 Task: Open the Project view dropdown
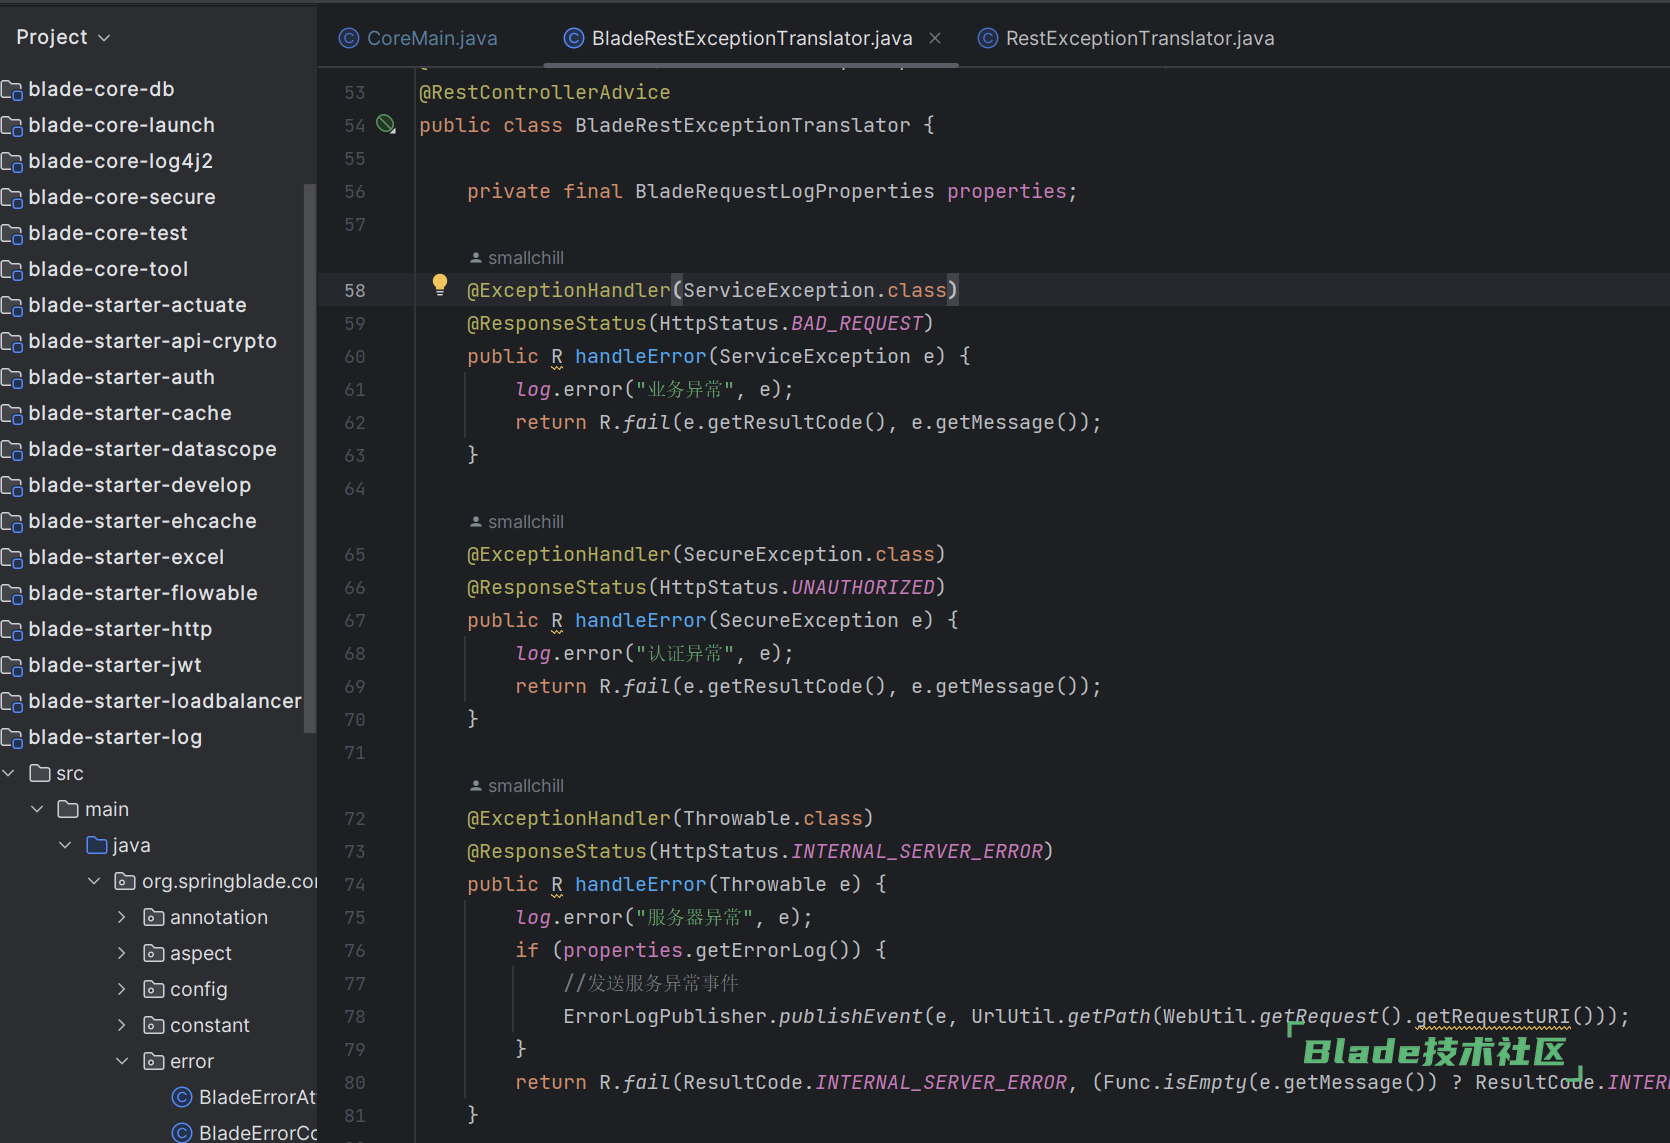(x=62, y=37)
